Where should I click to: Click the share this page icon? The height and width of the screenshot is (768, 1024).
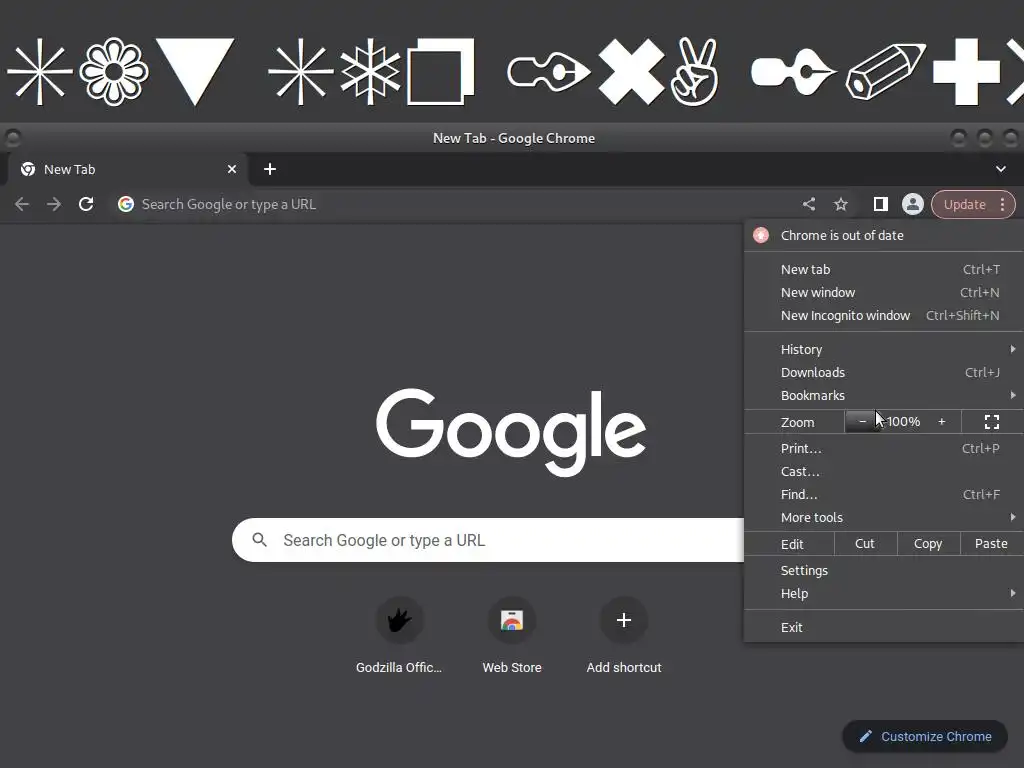click(x=808, y=204)
